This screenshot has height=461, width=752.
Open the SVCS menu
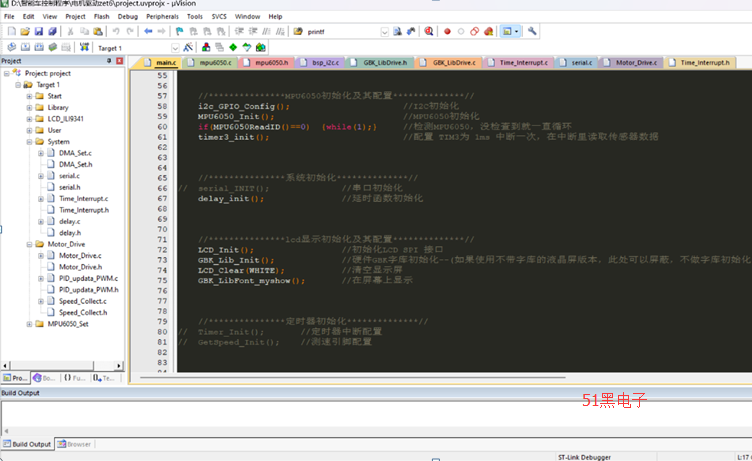(219, 16)
